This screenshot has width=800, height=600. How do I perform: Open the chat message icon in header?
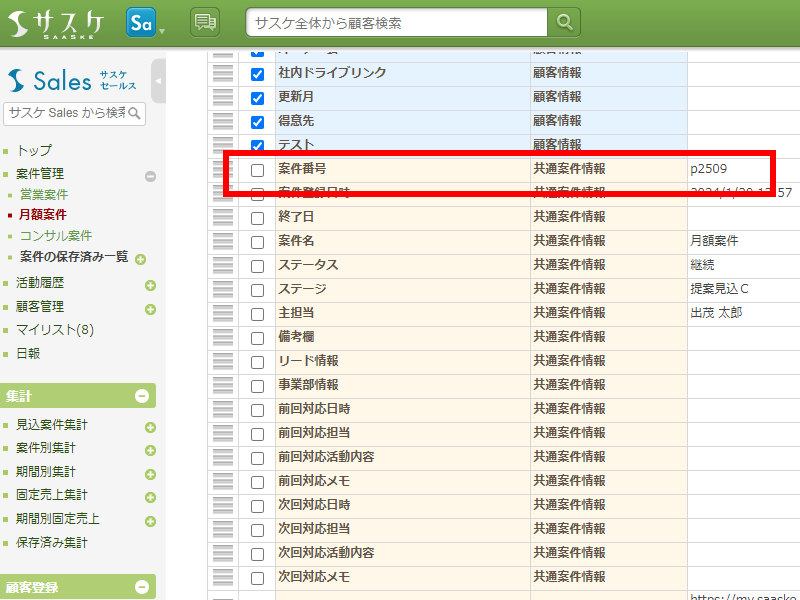click(204, 22)
